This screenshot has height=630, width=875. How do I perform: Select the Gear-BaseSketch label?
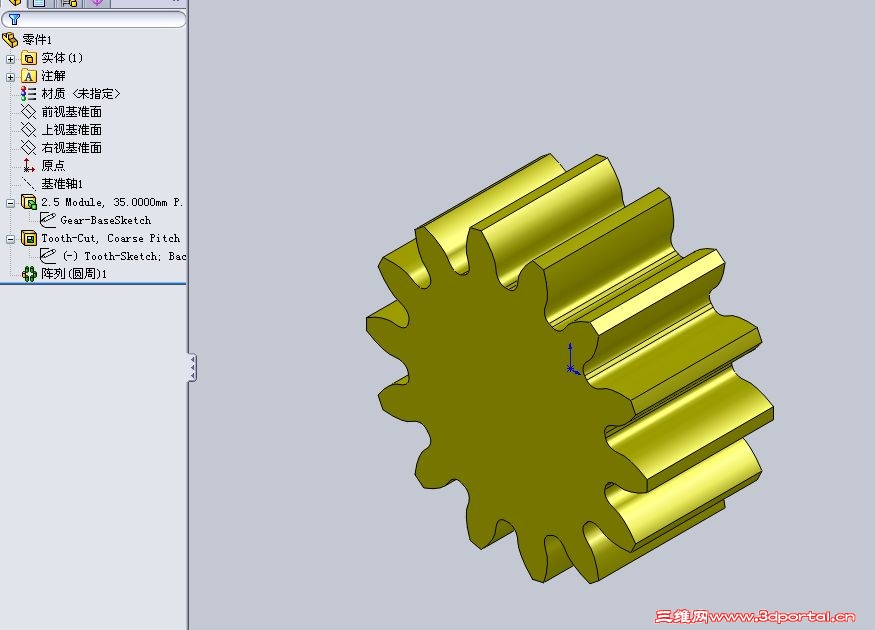pos(105,220)
